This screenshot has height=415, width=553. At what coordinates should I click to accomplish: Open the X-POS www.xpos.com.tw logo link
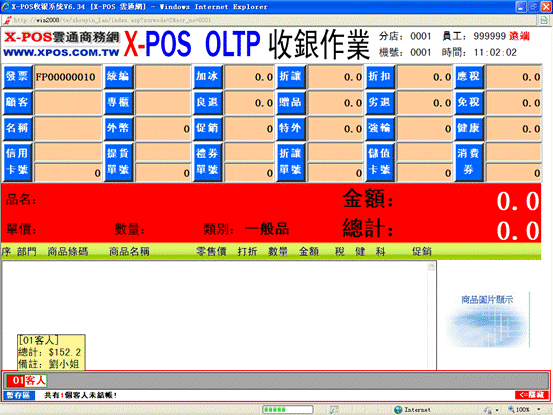pyautogui.click(x=62, y=44)
